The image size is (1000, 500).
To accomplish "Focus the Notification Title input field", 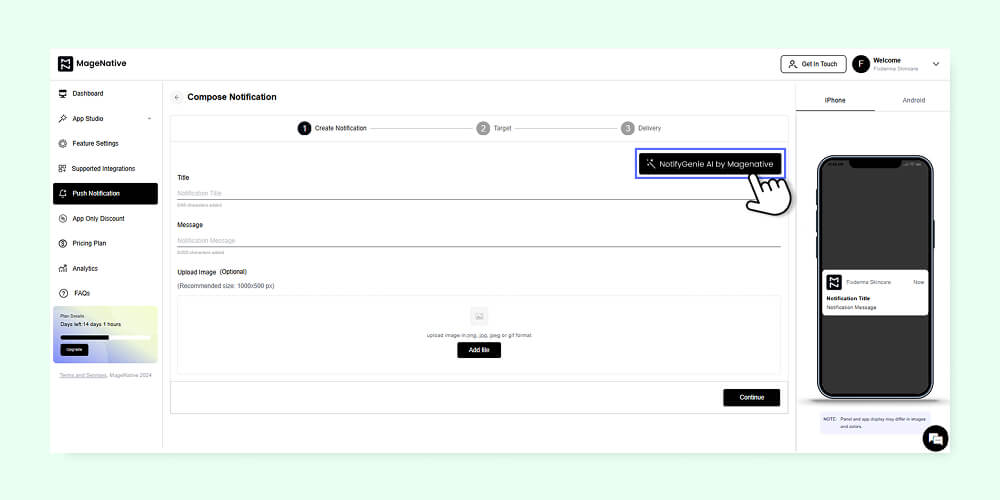I will [x=478, y=193].
